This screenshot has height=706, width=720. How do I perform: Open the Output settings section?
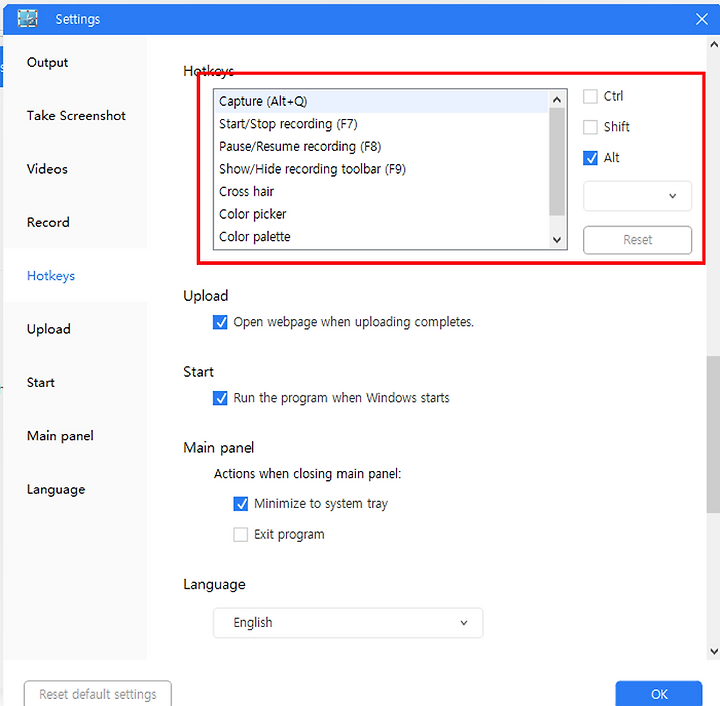click(x=47, y=62)
